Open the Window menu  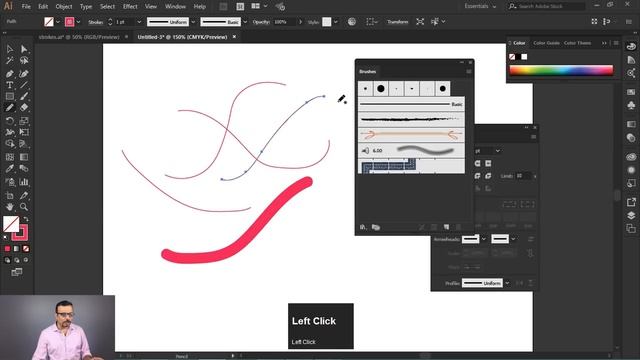coord(175,7)
